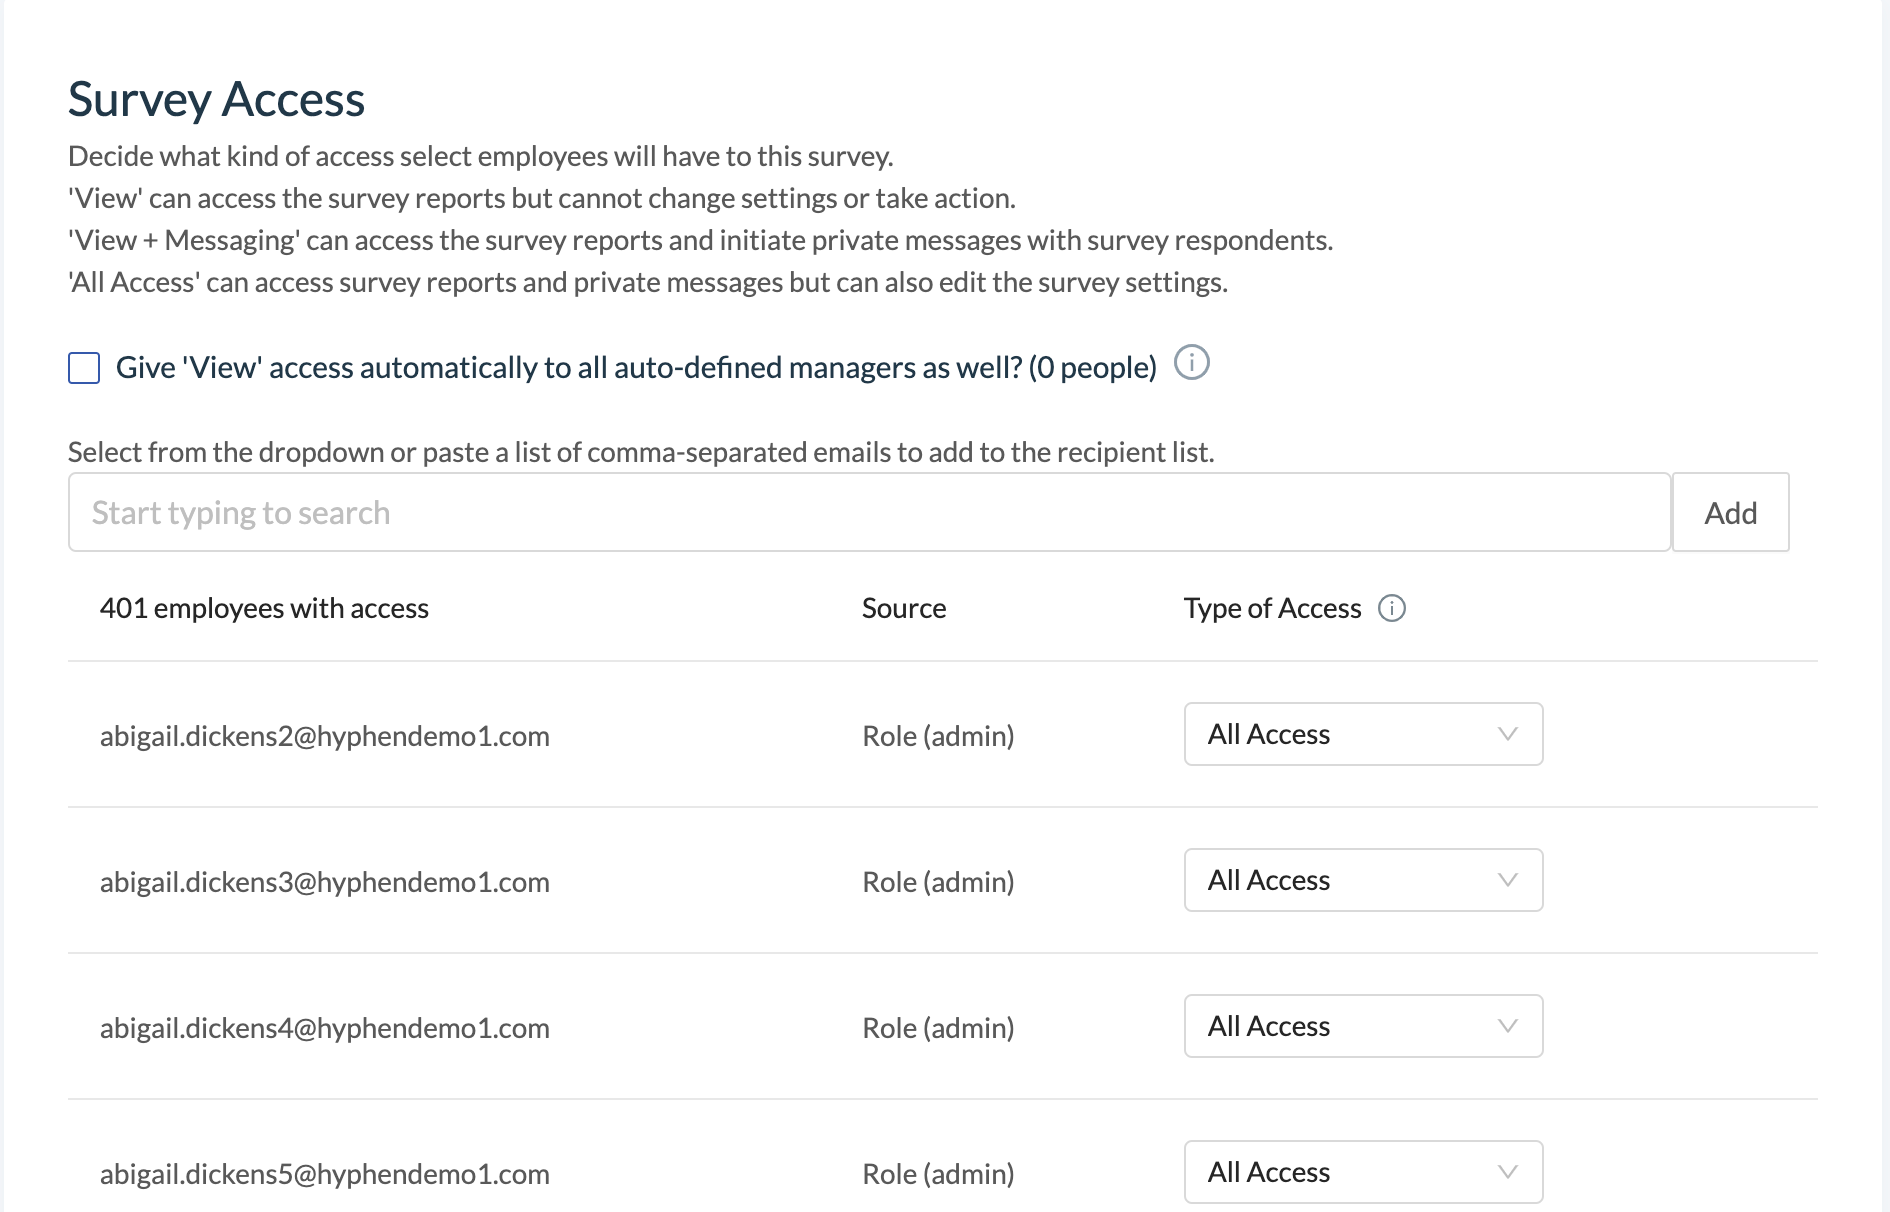Click the Add button

pos(1730,512)
